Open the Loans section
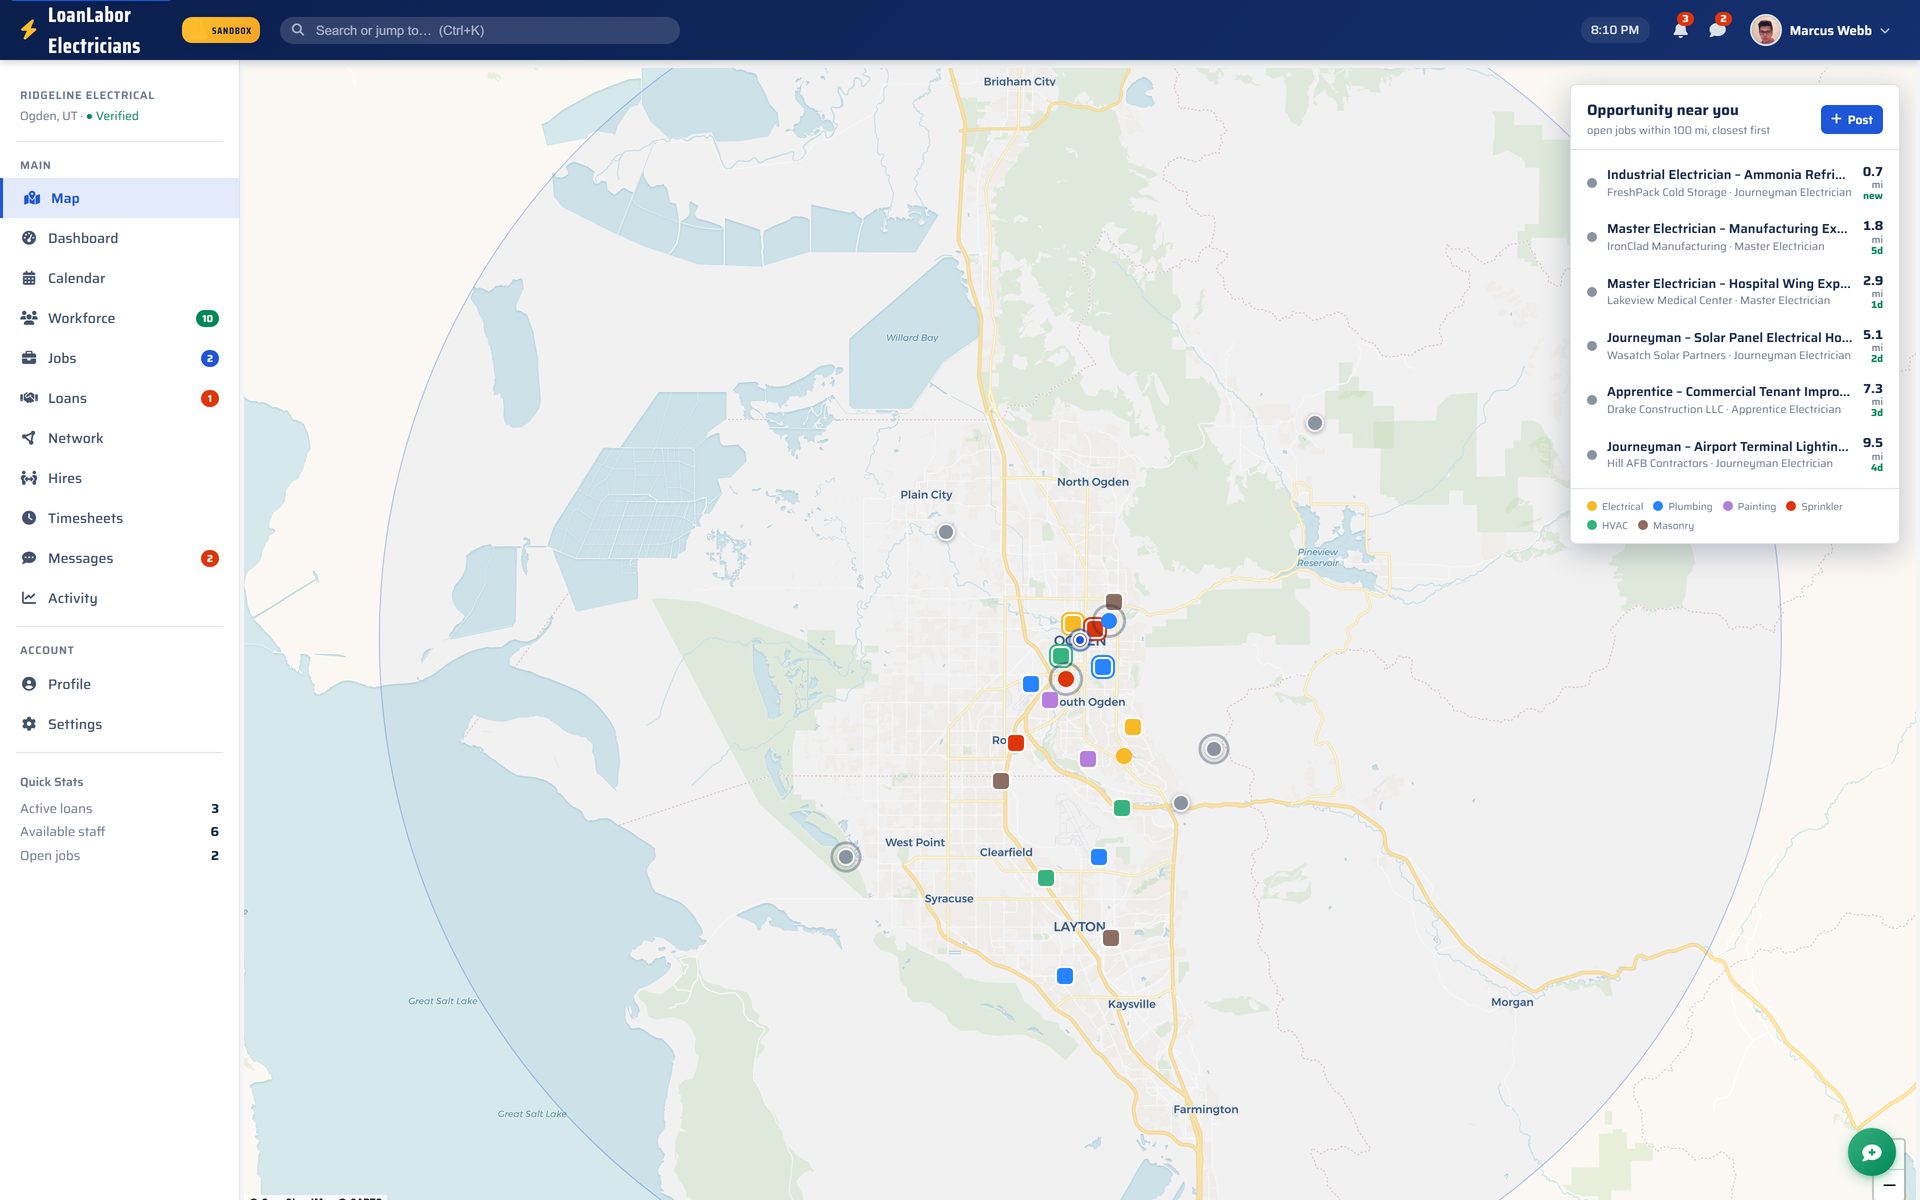Image resolution: width=1920 pixels, height=1200 pixels. pos(120,398)
